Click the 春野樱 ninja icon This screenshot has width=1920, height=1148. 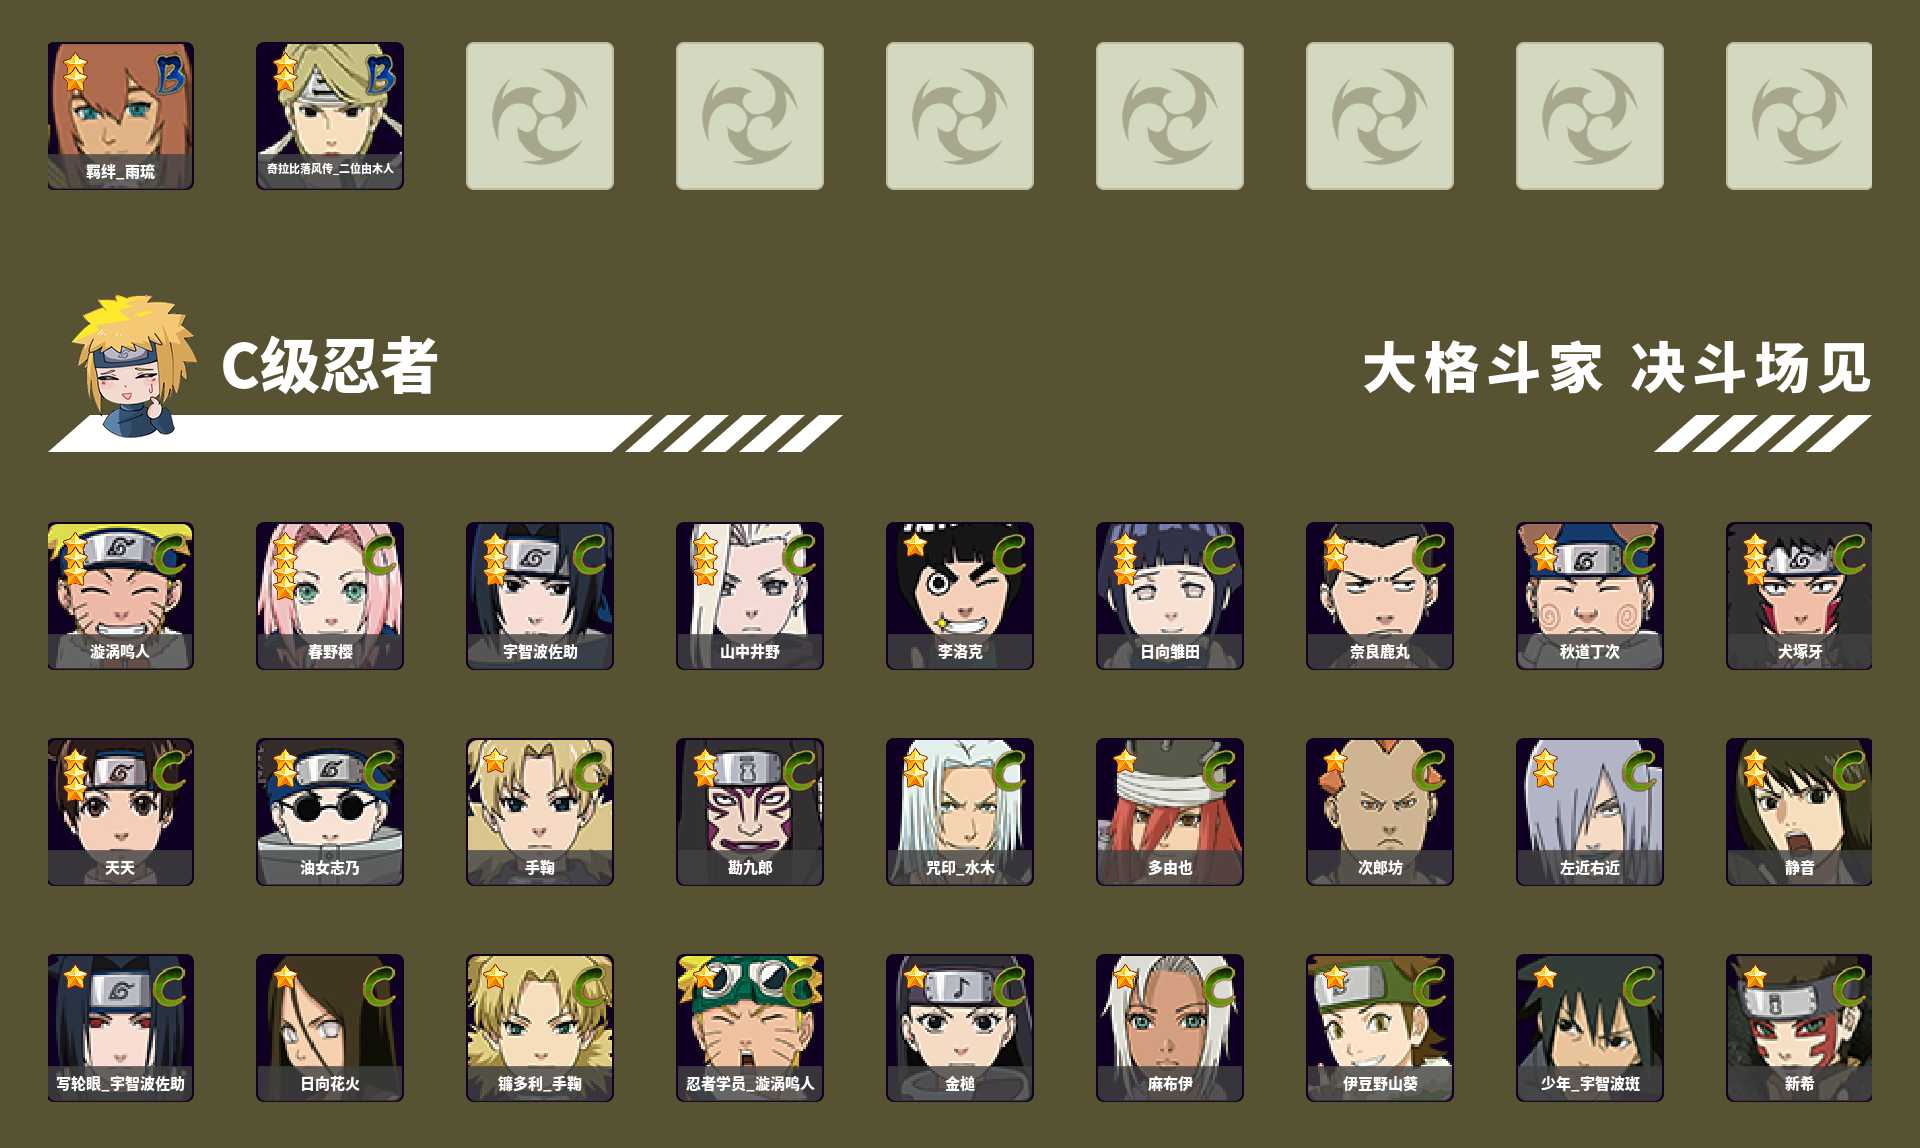coord(330,595)
